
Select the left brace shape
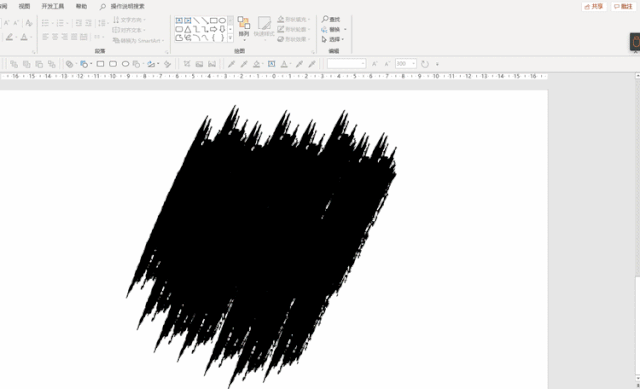coord(213,38)
